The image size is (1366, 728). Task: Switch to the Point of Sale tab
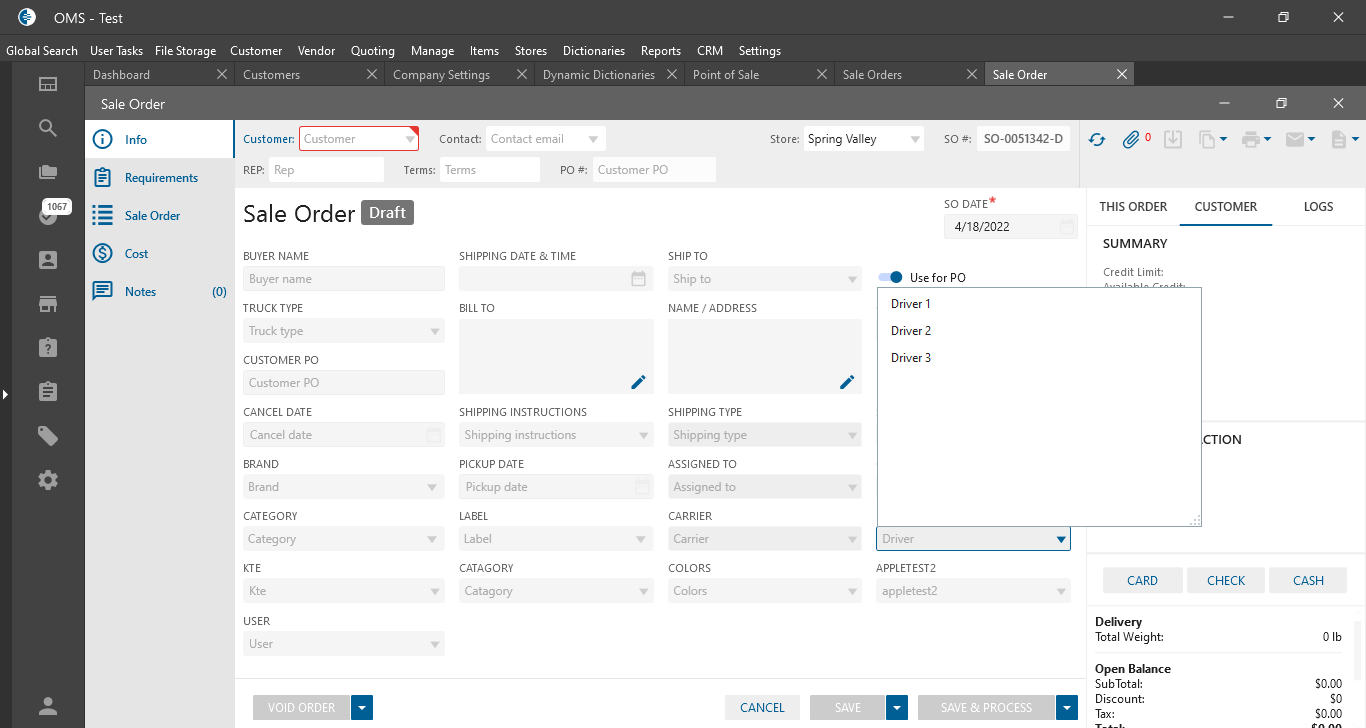click(726, 75)
